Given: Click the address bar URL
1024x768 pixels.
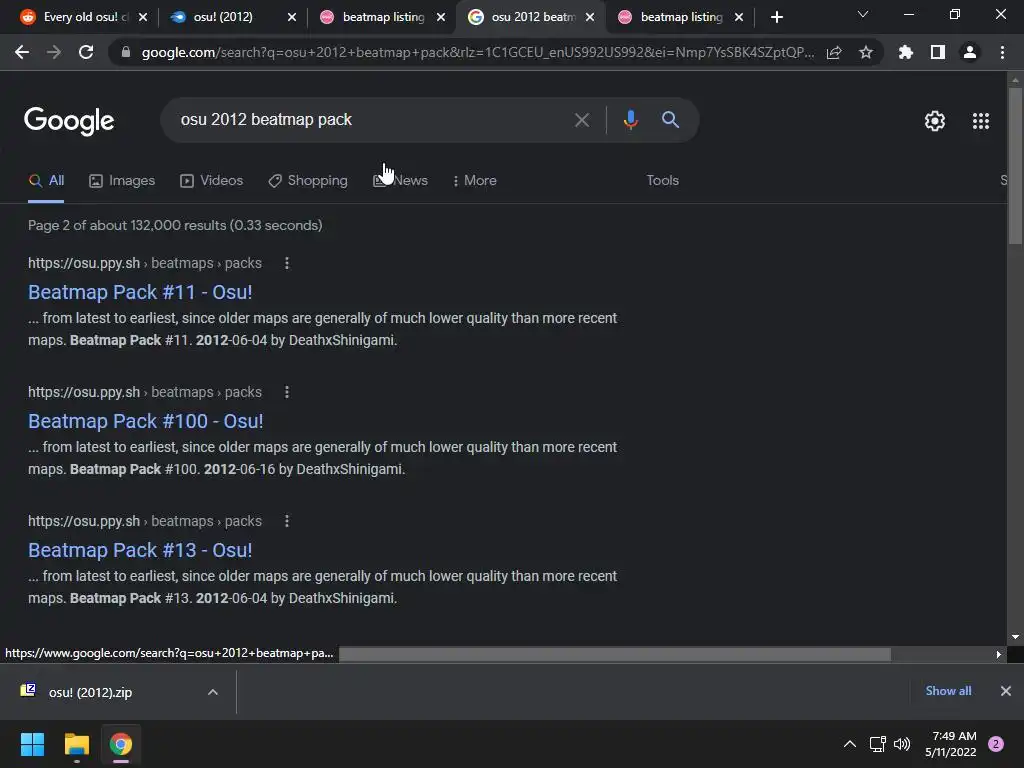Looking at the screenshot, I should tap(477, 52).
